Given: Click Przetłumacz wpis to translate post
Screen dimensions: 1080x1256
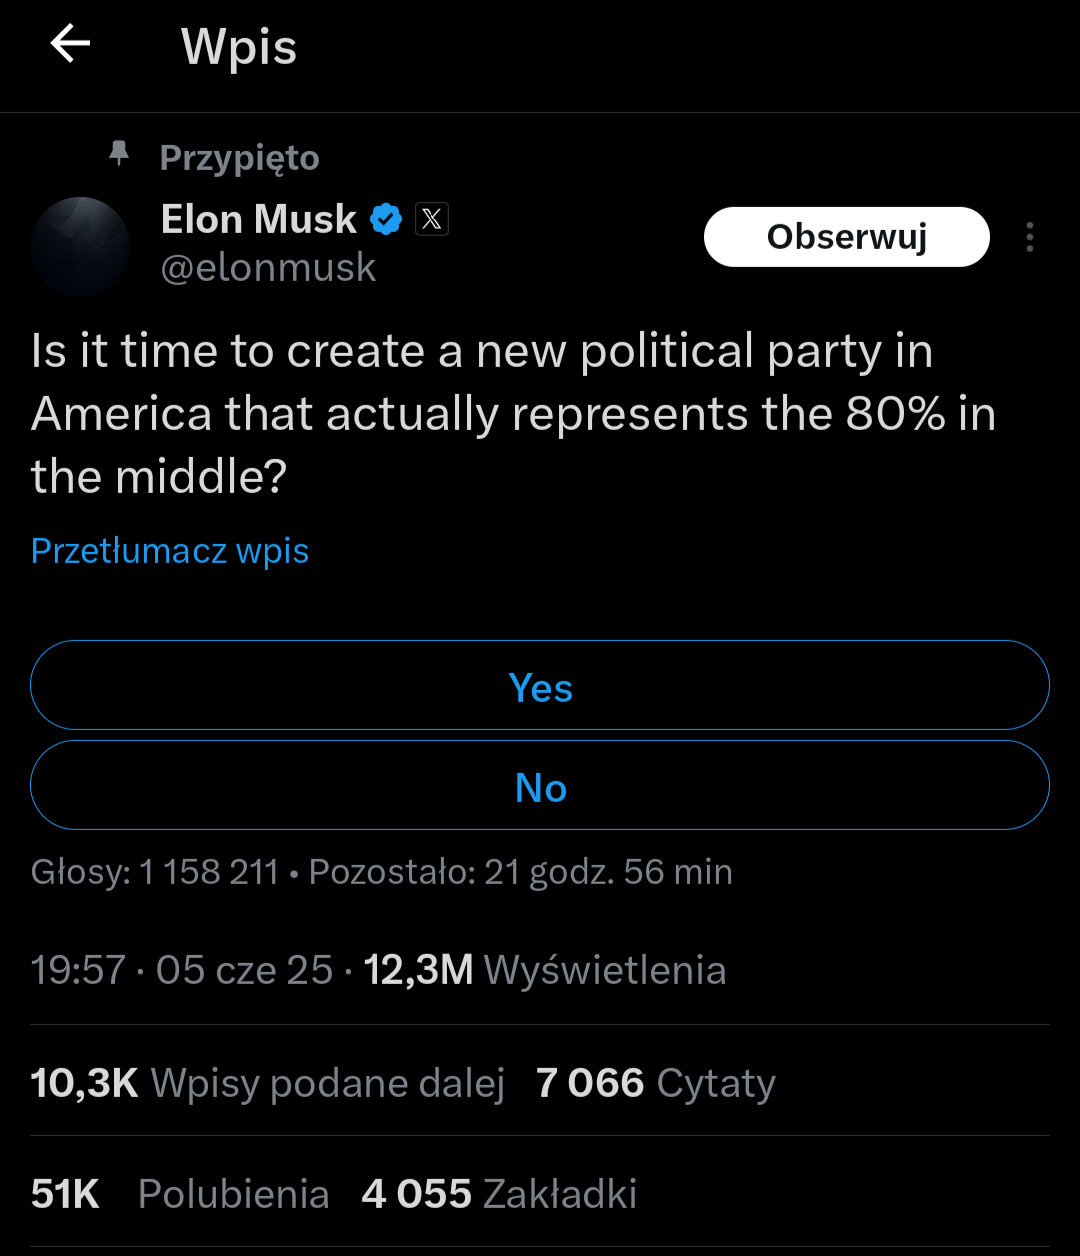Looking at the screenshot, I should tap(170, 551).
